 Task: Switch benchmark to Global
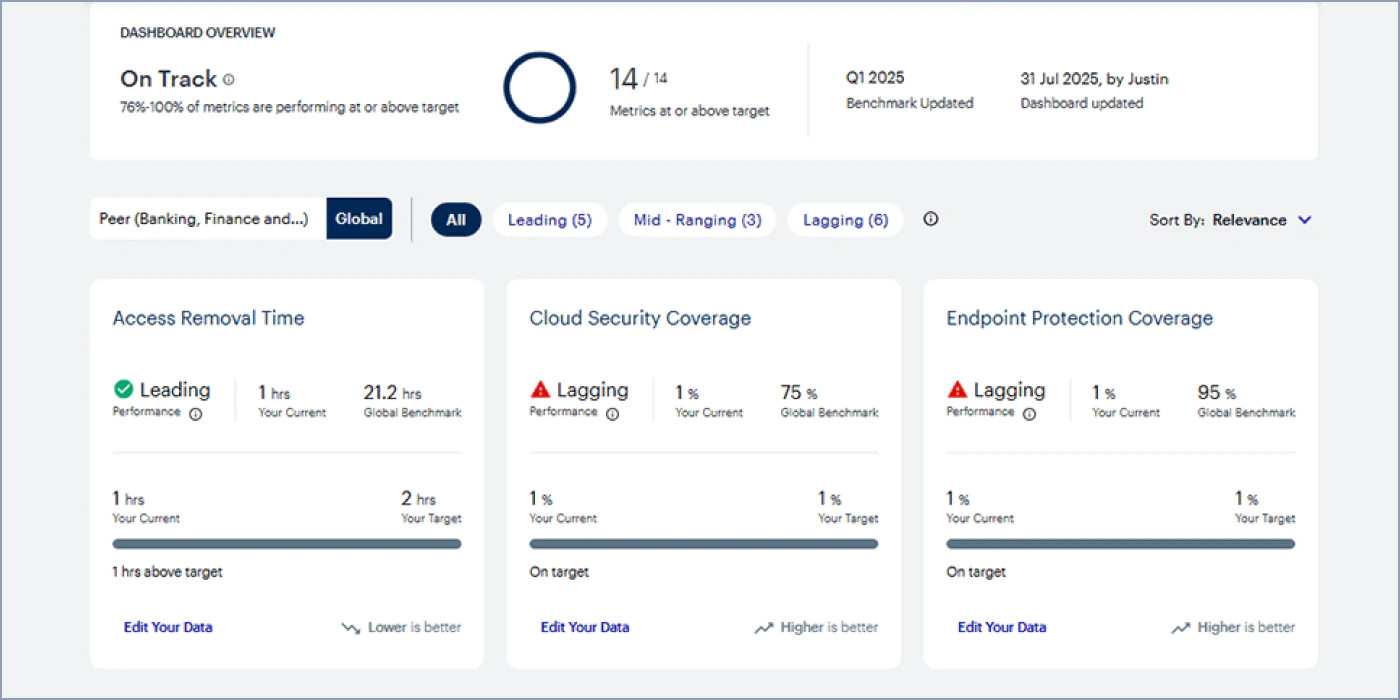[x=359, y=219]
